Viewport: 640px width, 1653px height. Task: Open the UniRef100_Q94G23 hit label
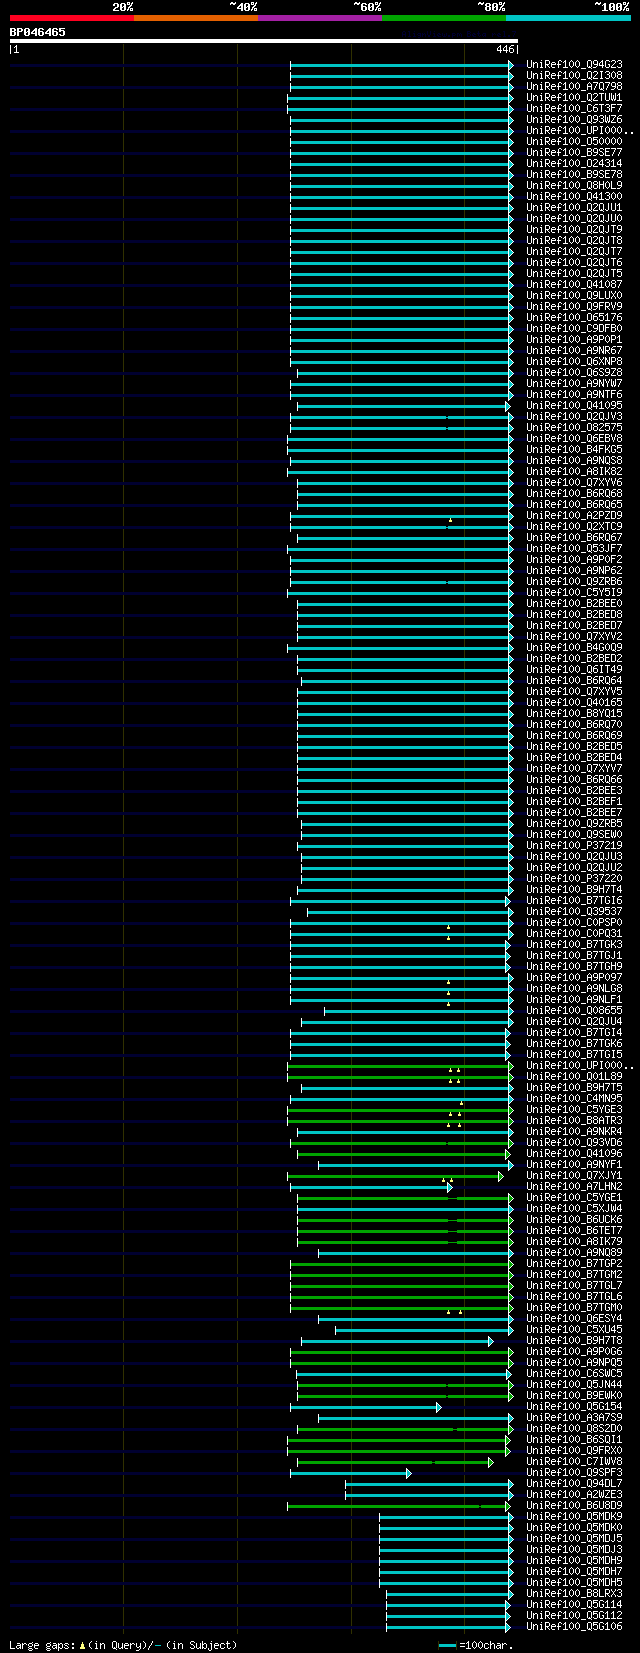(574, 64)
